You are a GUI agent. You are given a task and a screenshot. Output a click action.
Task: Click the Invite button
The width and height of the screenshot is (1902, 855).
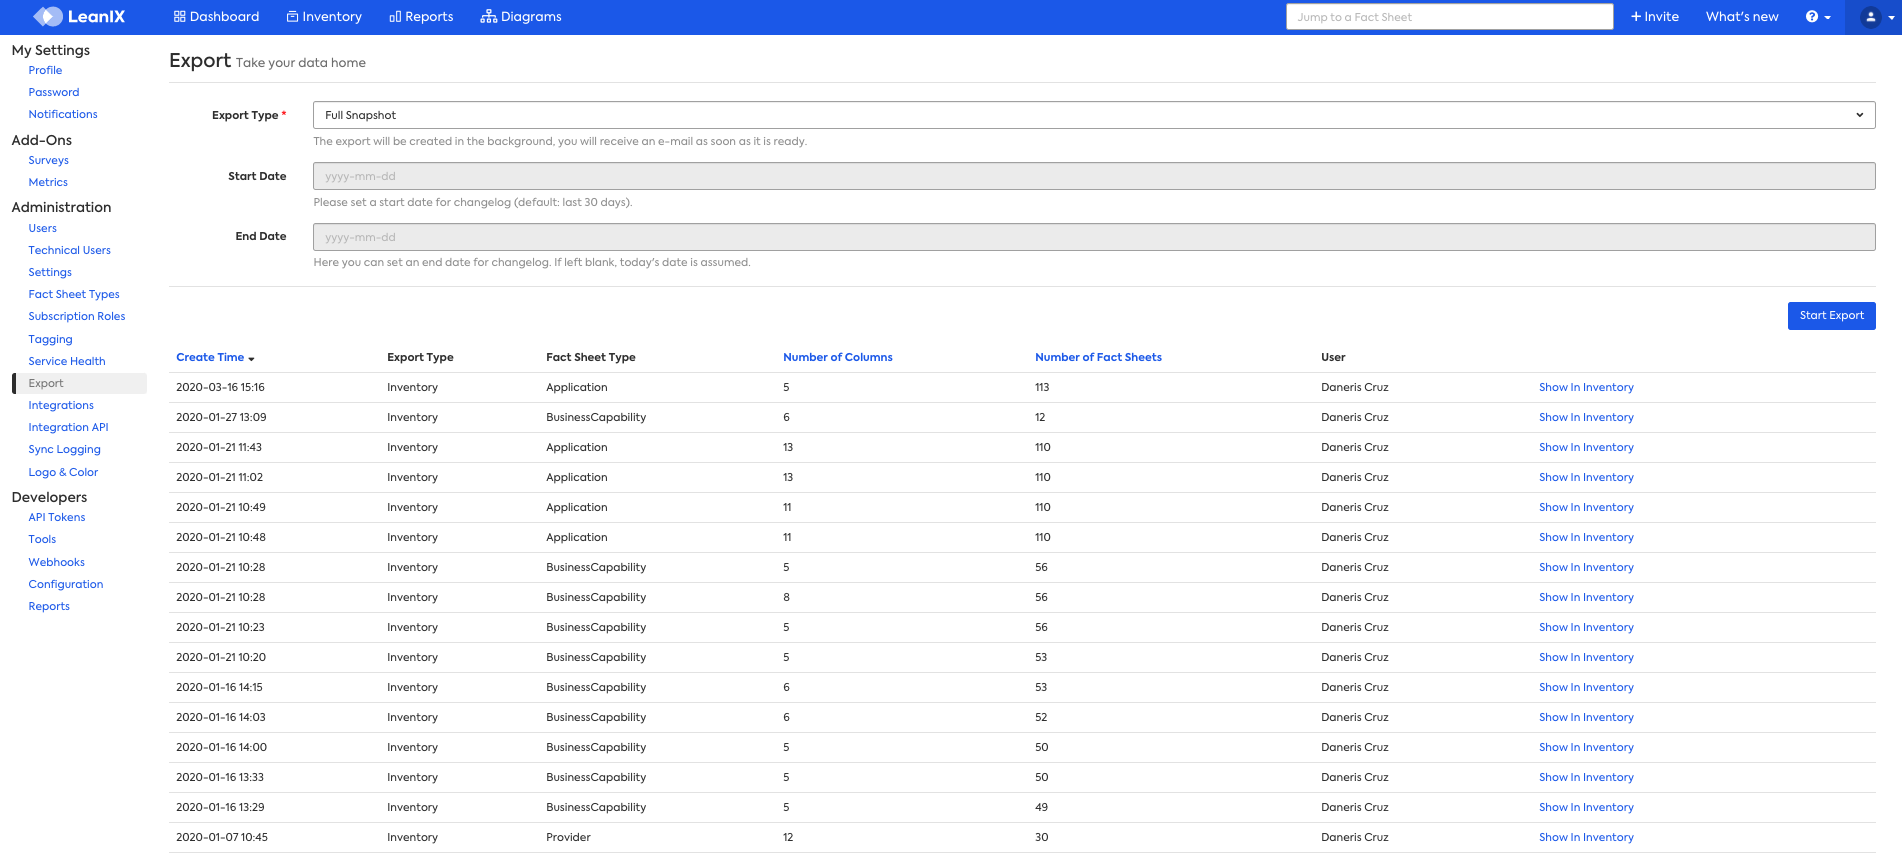click(1655, 17)
